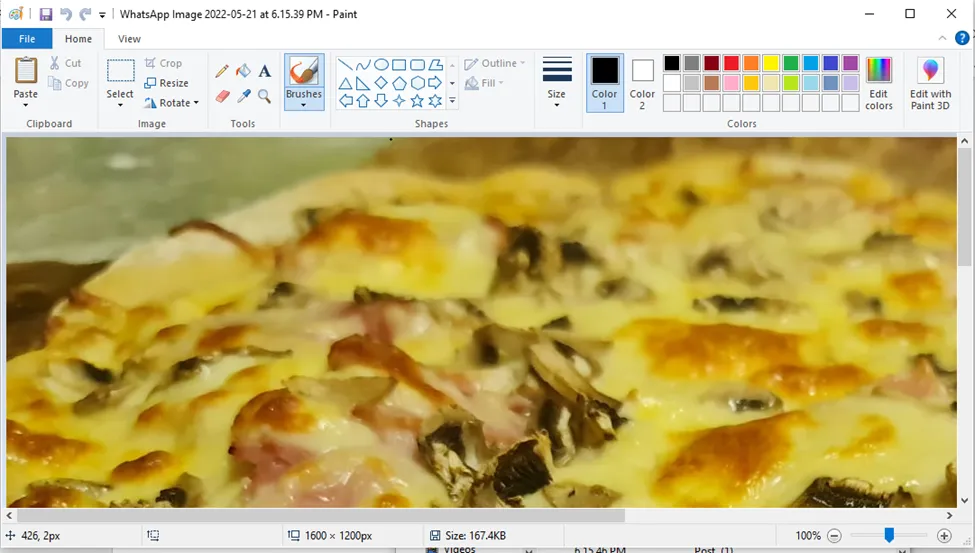Pick the Rectangle shape
This screenshot has width=975, height=553.
tap(399, 65)
